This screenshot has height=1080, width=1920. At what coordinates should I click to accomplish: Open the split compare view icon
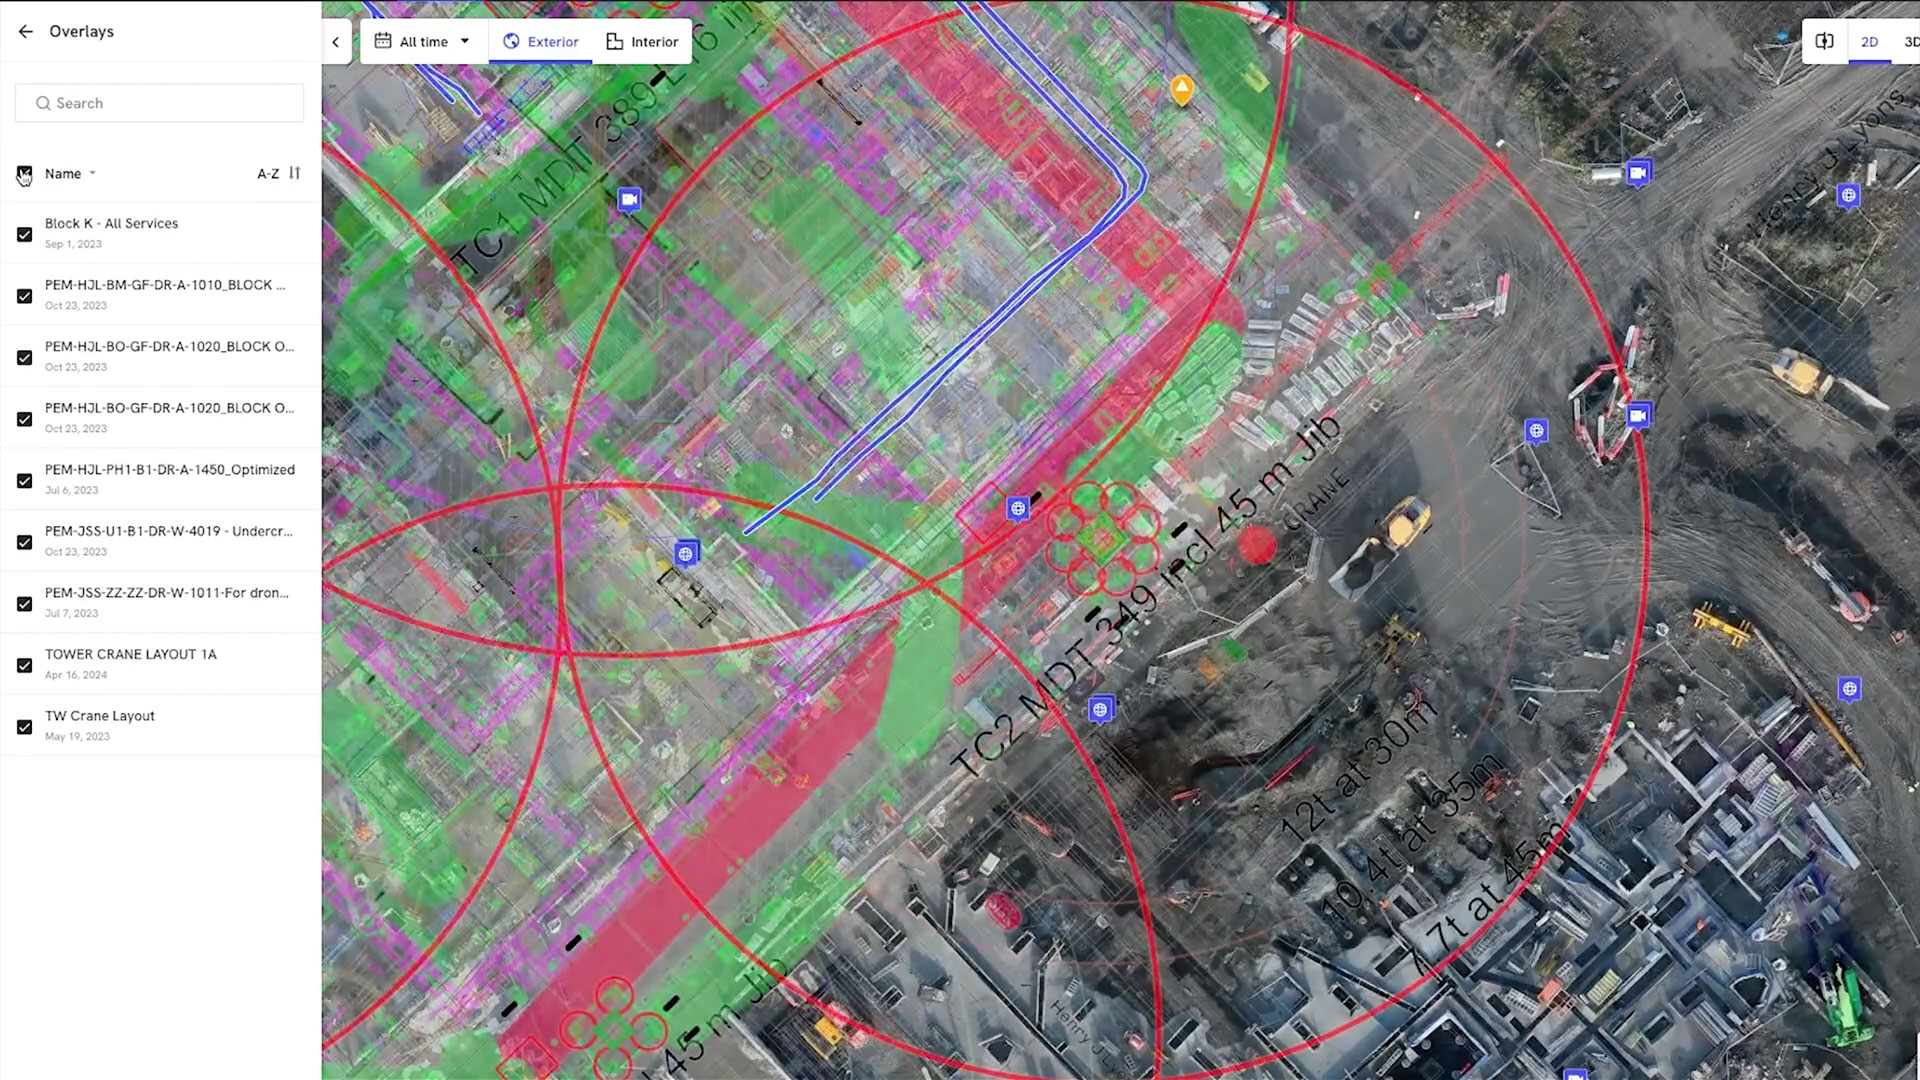click(x=1824, y=42)
